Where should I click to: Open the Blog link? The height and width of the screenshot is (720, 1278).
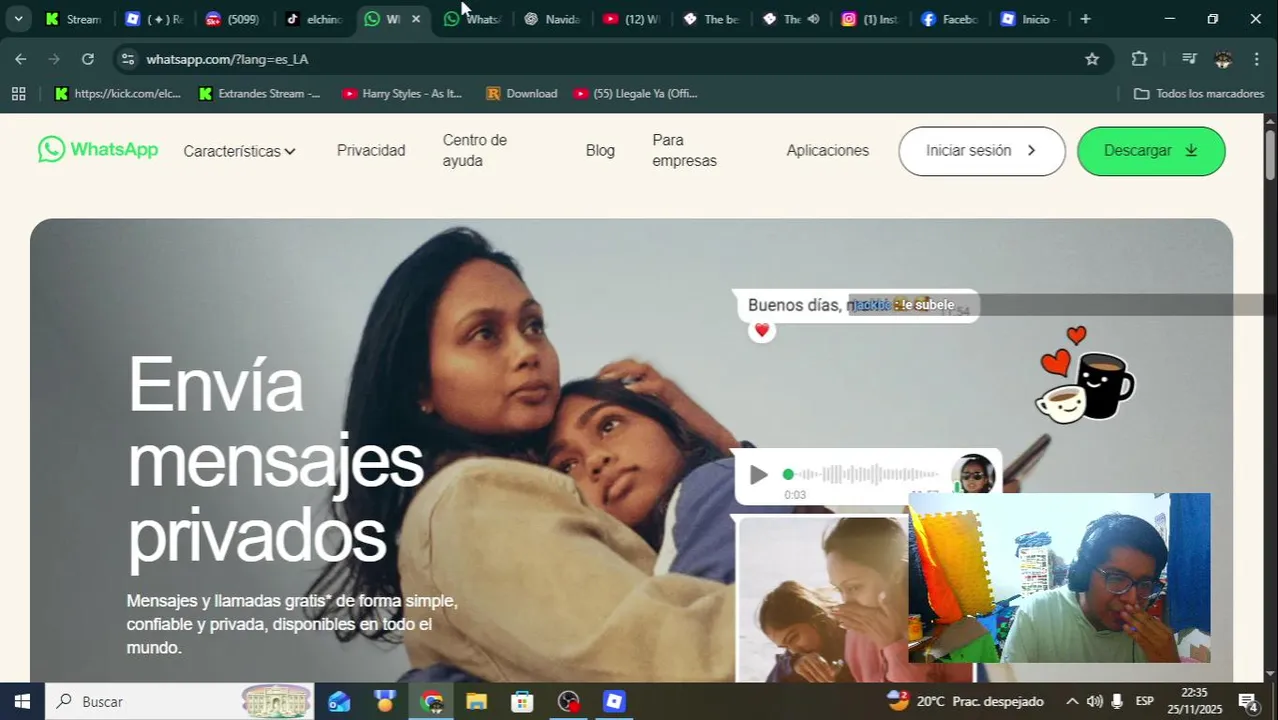click(x=600, y=150)
